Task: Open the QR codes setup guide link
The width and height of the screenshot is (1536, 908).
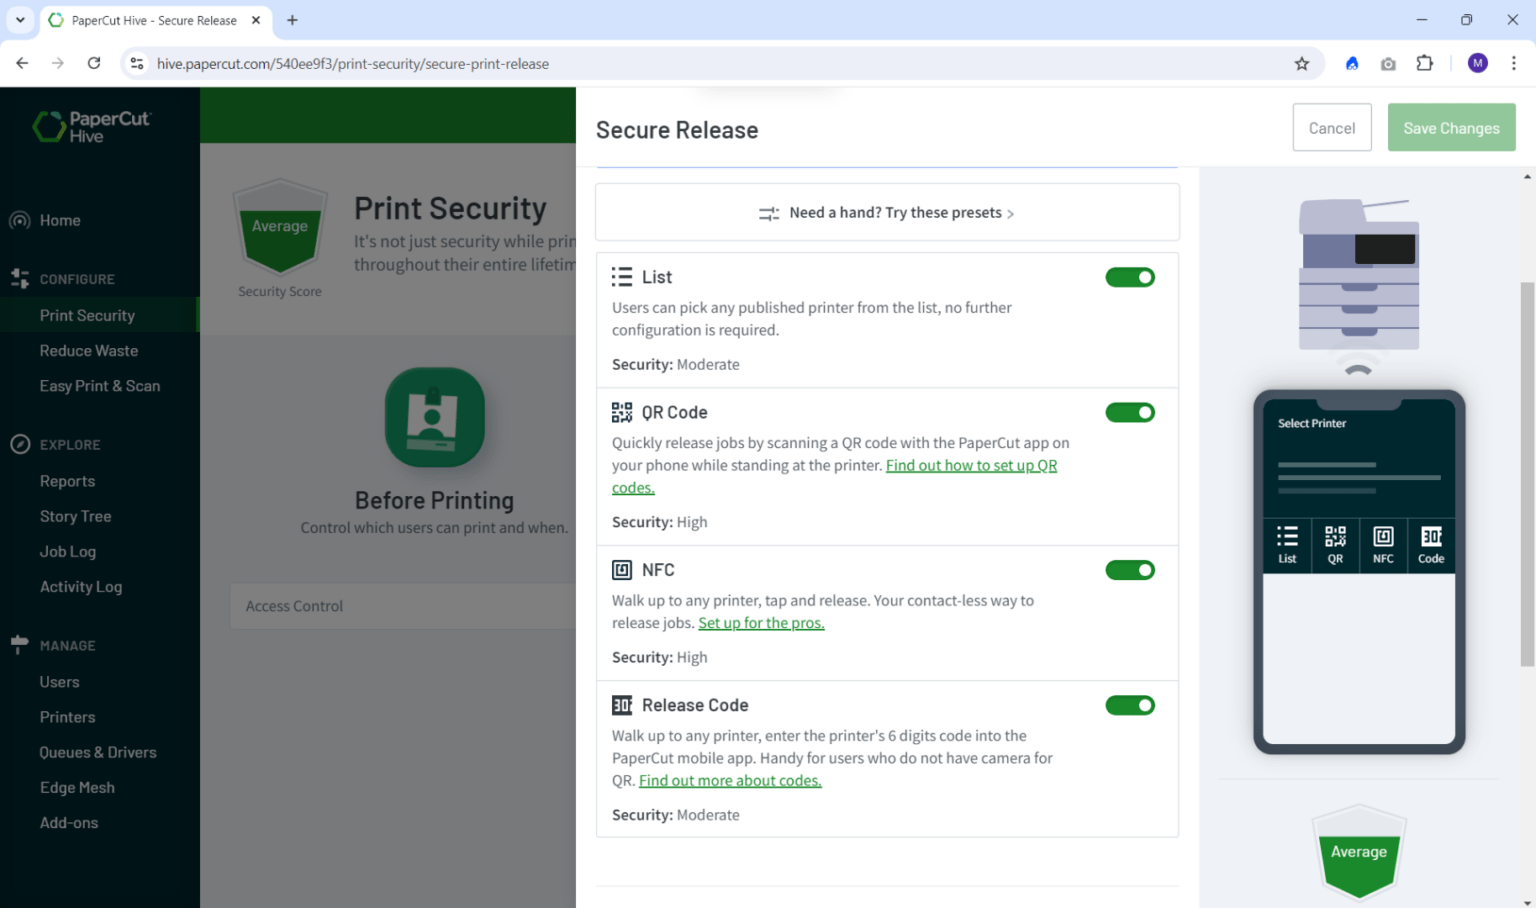Action: [x=971, y=465]
